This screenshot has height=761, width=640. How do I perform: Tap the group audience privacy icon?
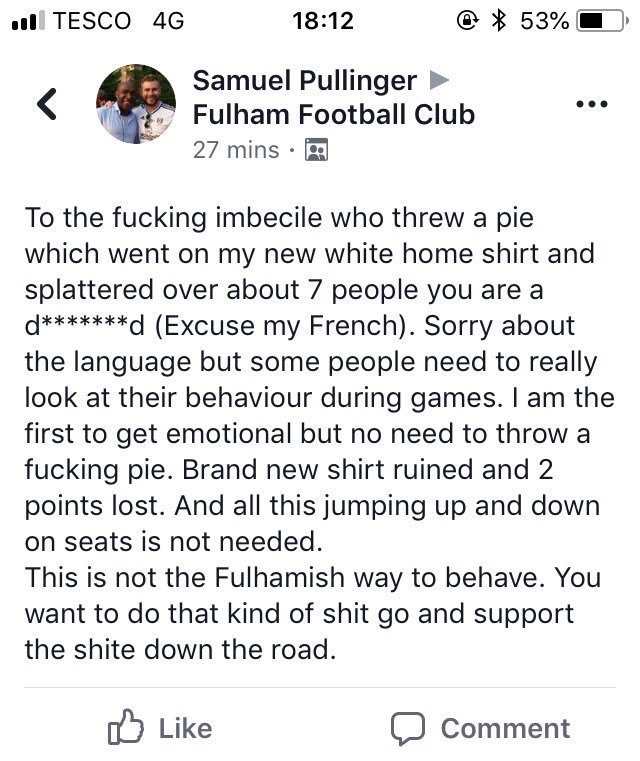[x=316, y=149]
